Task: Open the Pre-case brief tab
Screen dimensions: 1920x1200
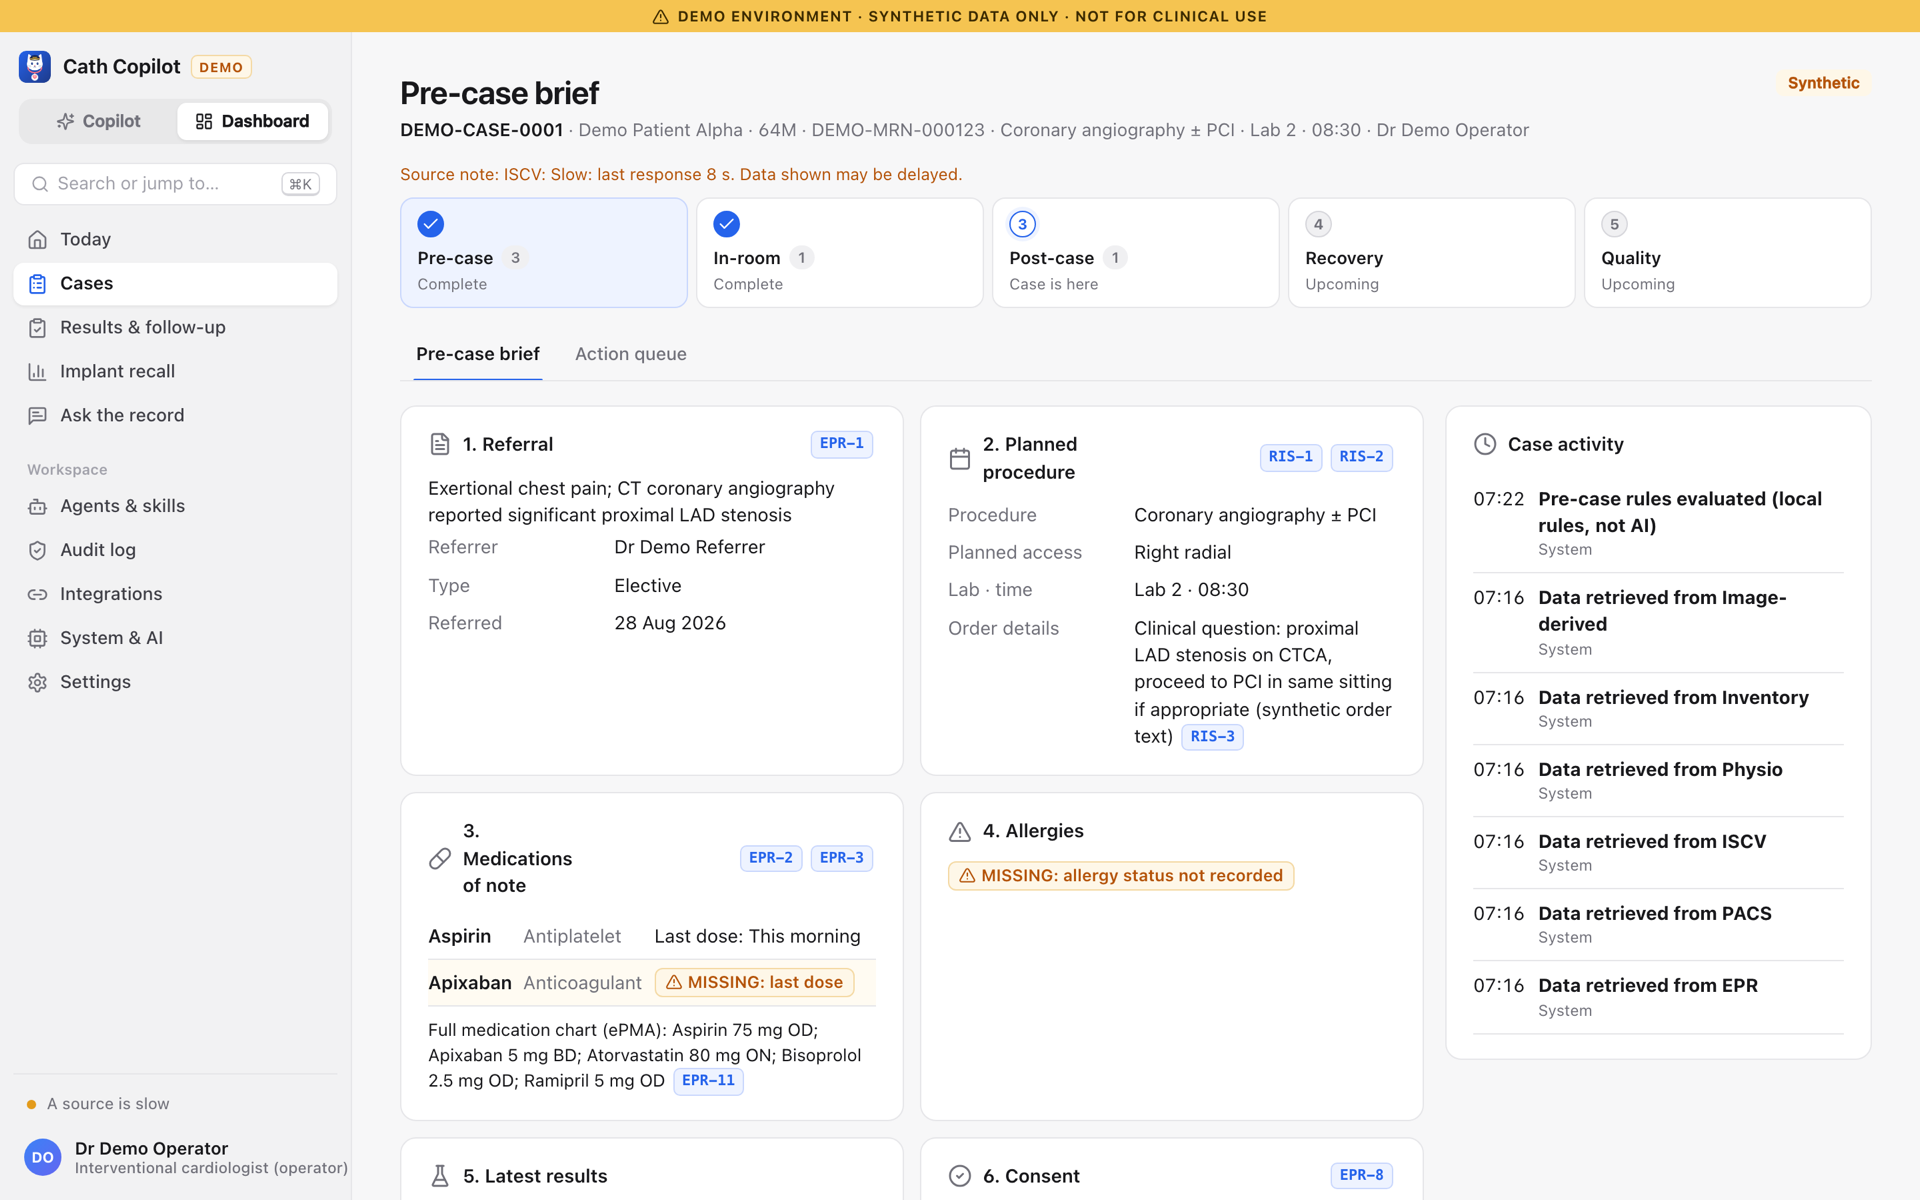Action: coord(478,354)
